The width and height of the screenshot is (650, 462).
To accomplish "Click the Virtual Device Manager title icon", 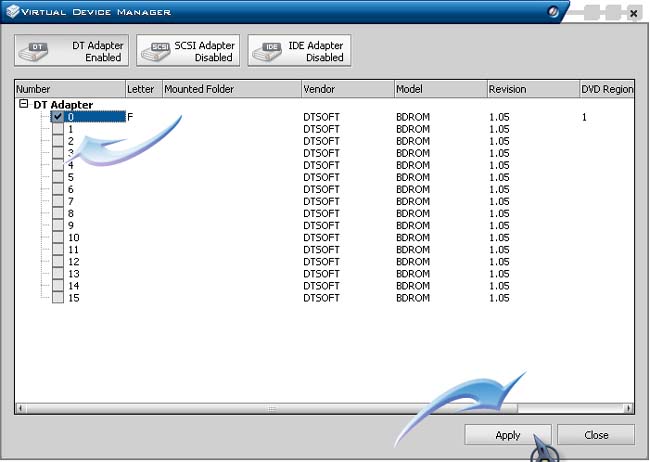I will click(12, 11).
